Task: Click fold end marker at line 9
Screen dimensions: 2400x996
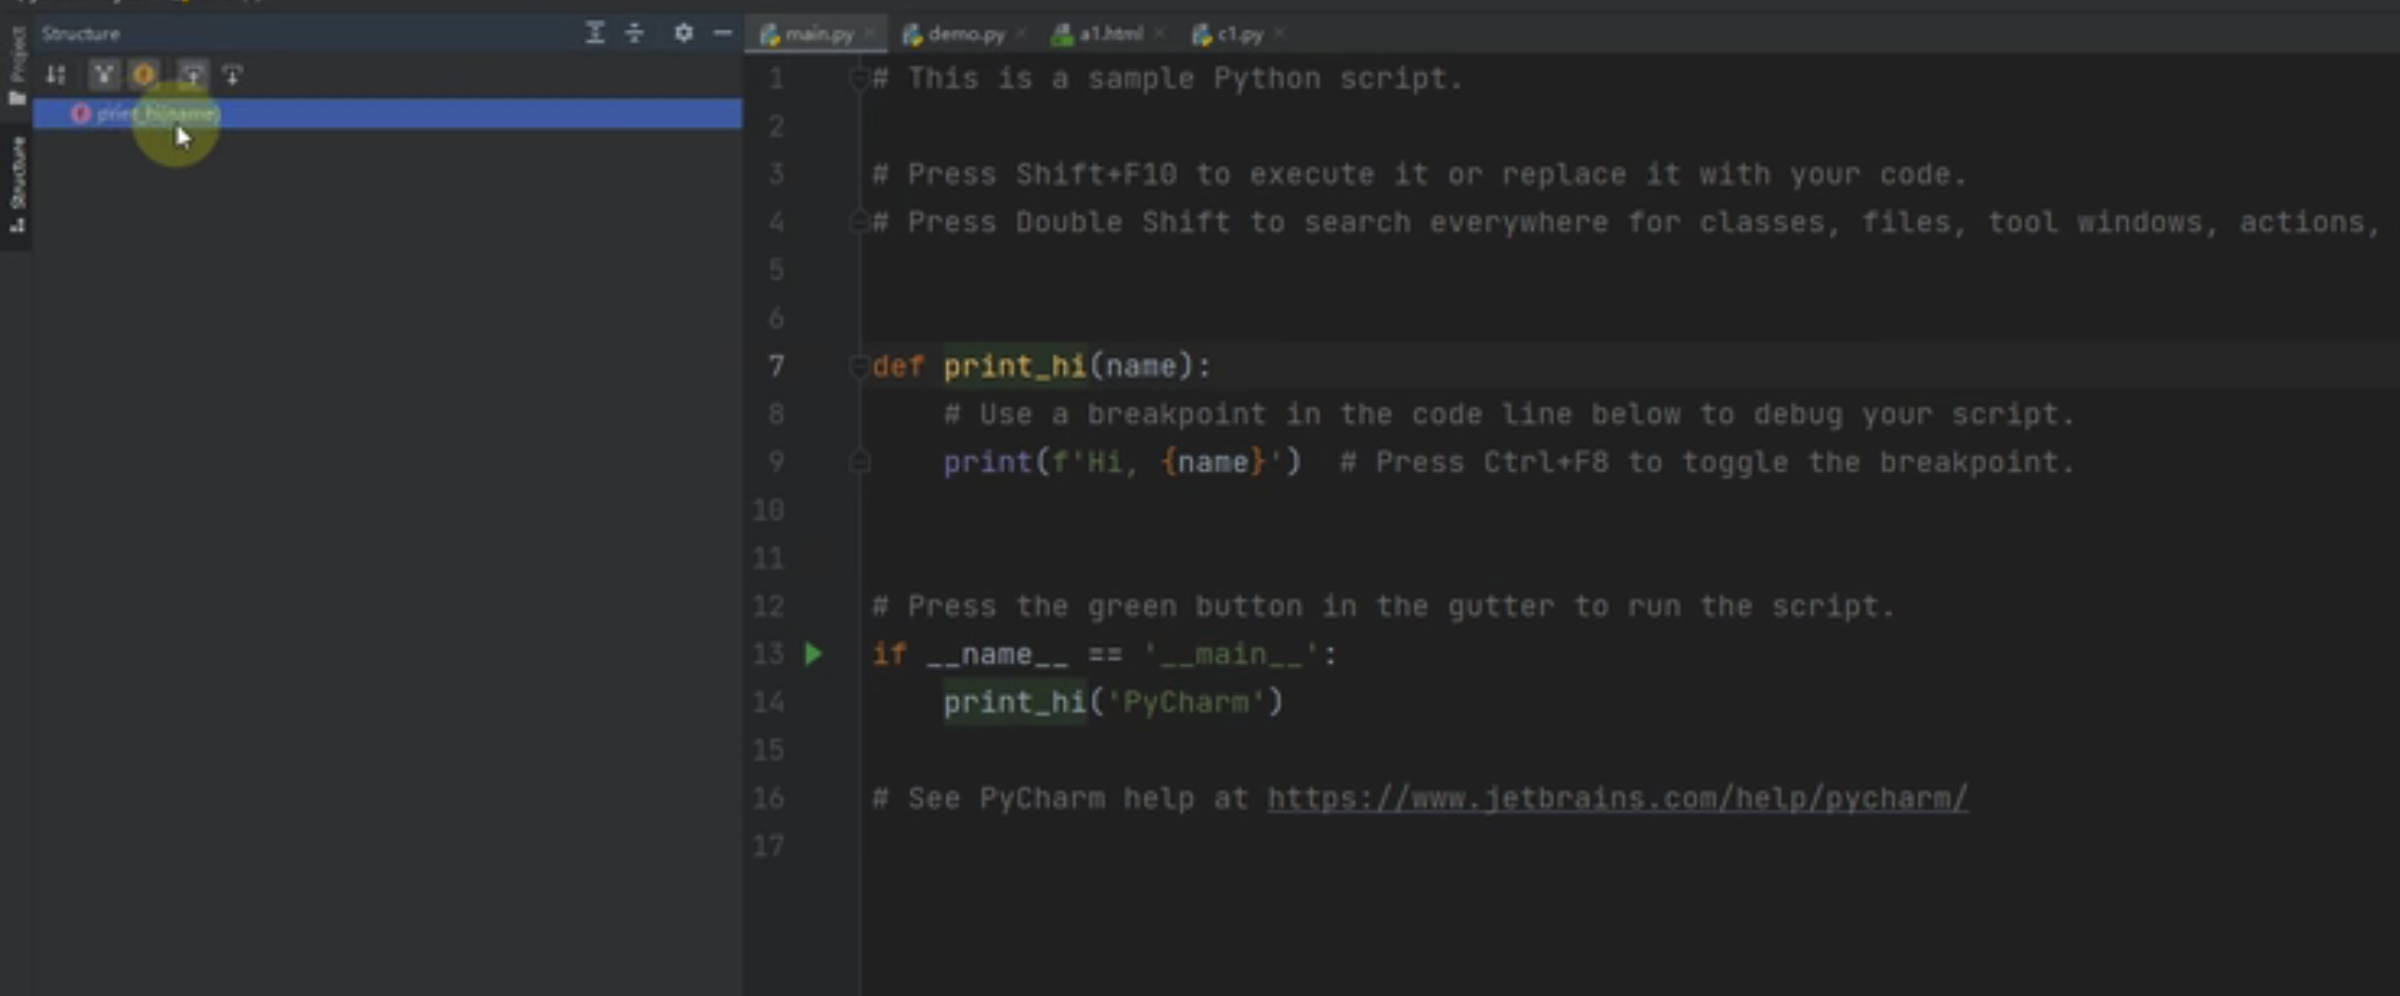Action: click(858, 462)
